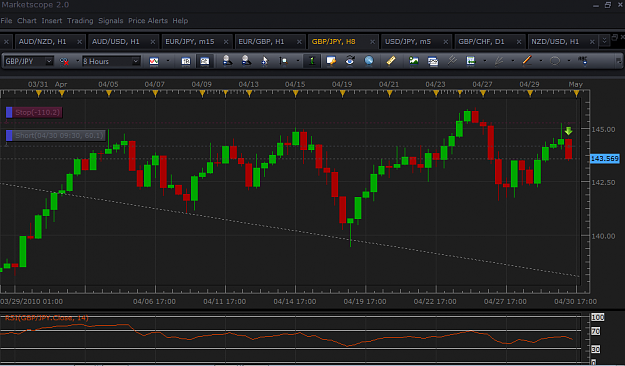Viewport: 625px width, 366px height.
Task: Open the 8 Hours timeframe dropdown
Action: click(x=136, y=61)
